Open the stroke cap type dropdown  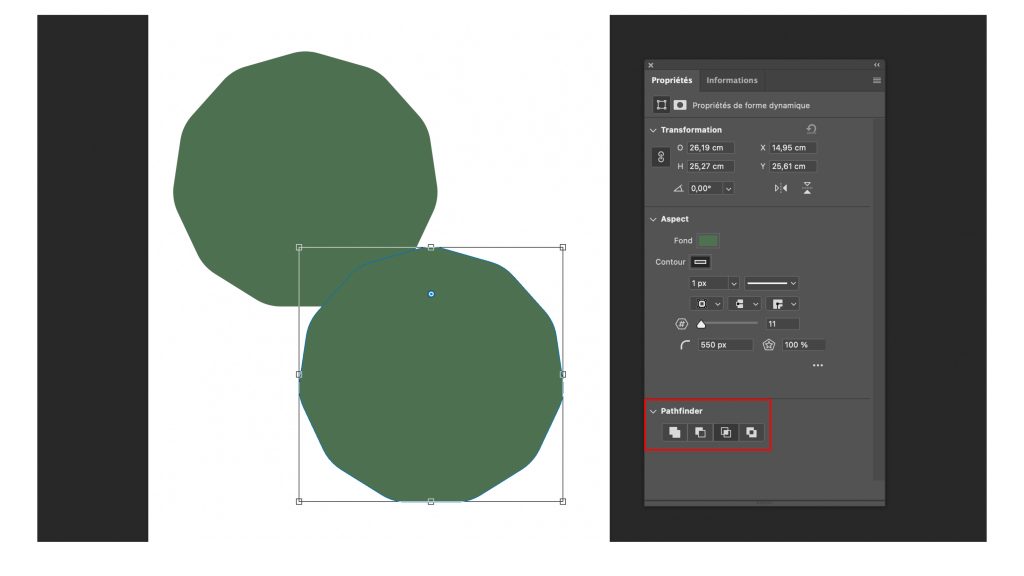click(744, 304)
